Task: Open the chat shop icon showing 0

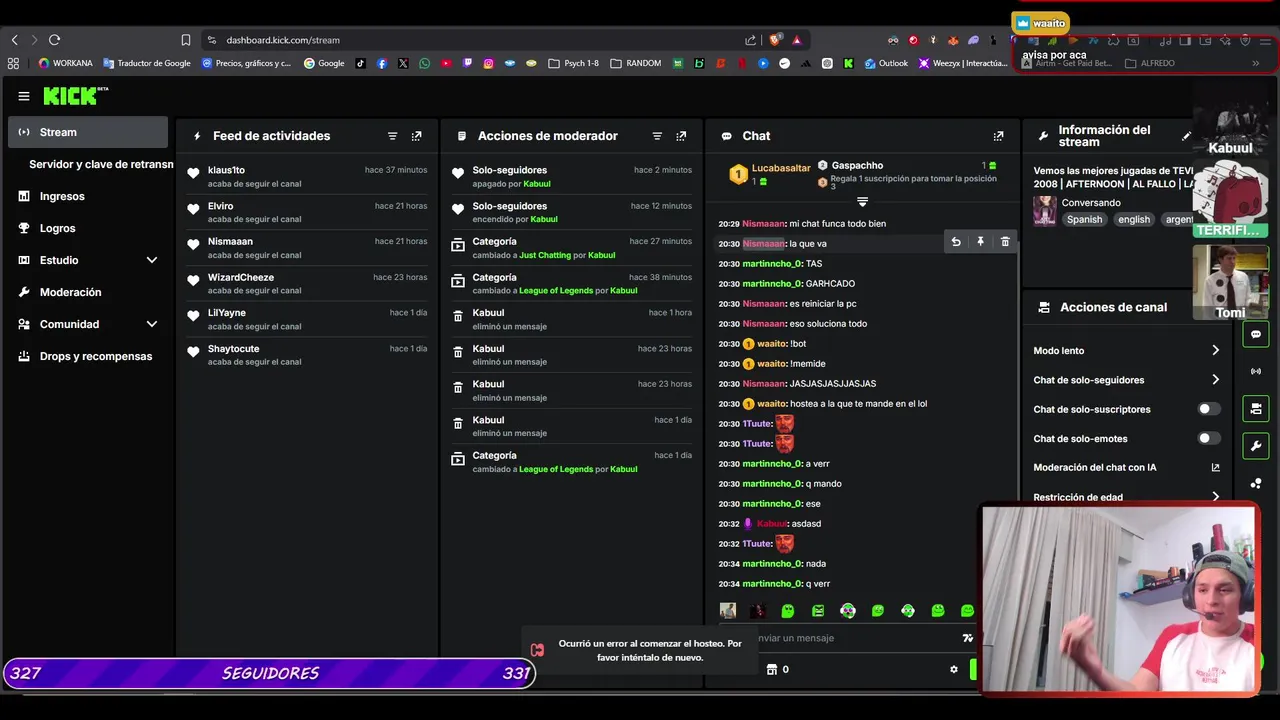Action: point(777,669)
